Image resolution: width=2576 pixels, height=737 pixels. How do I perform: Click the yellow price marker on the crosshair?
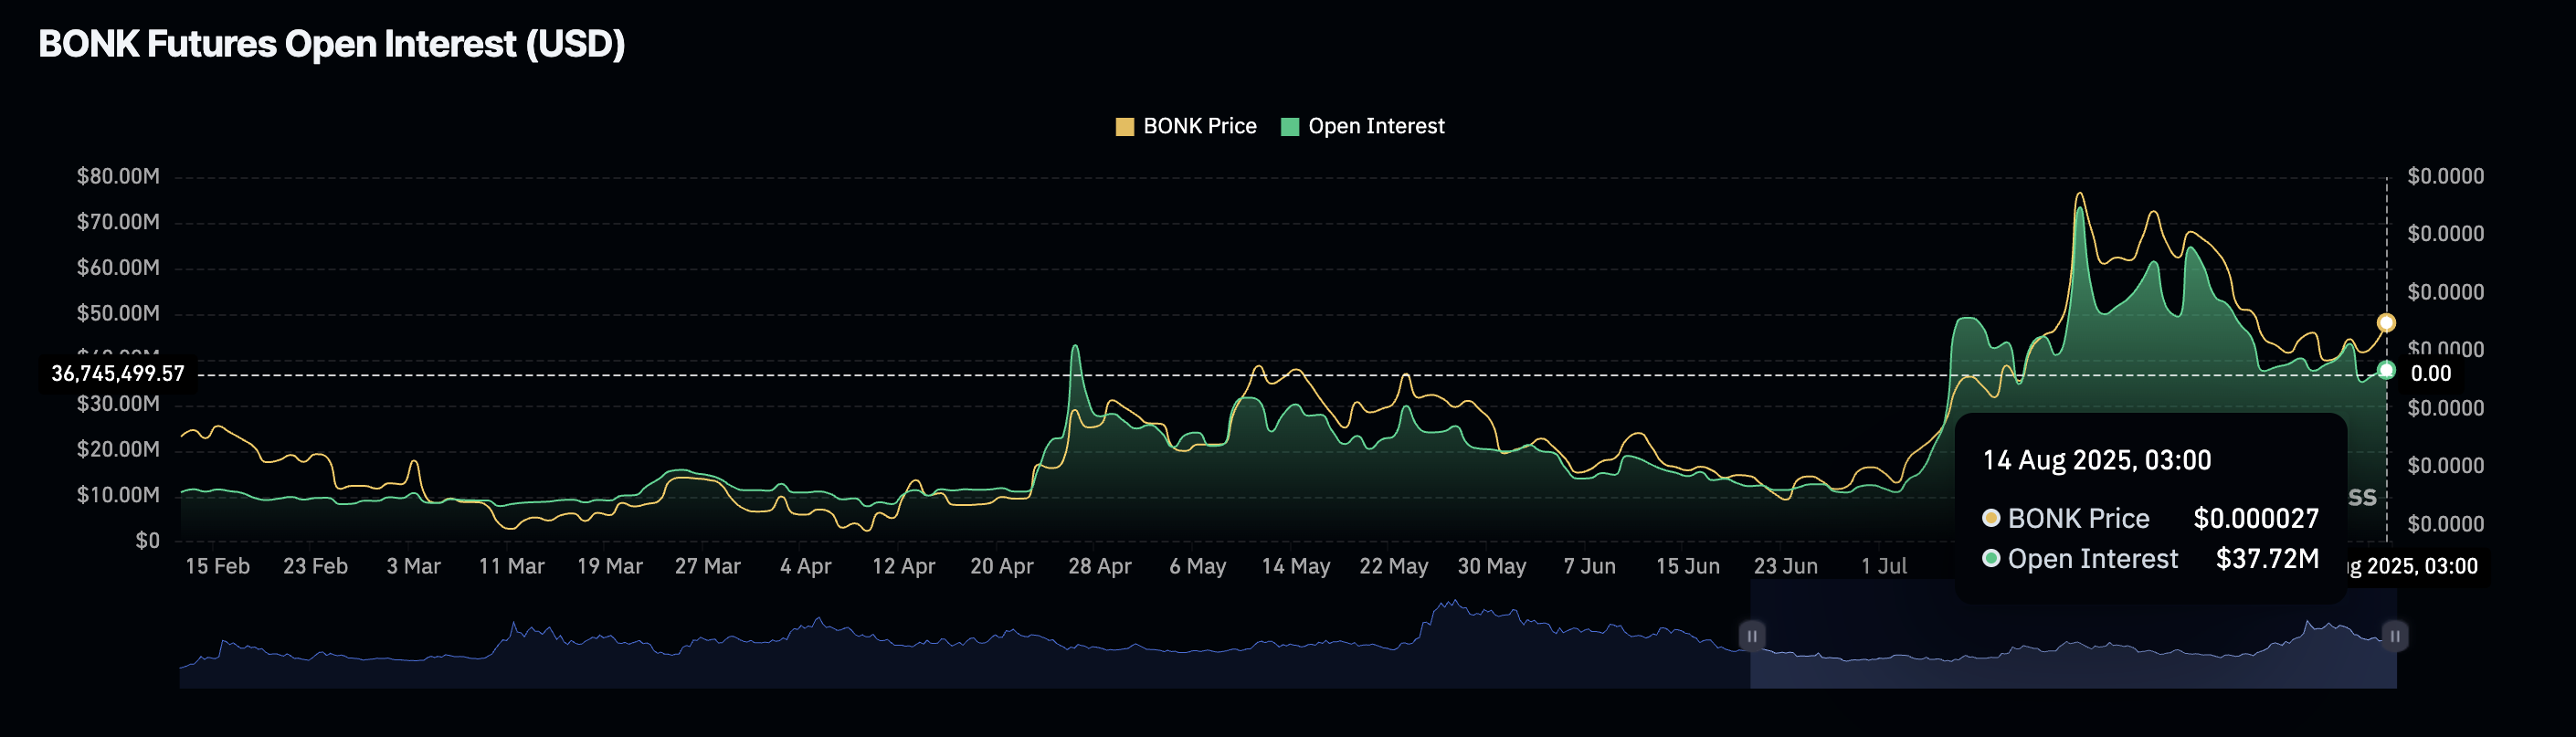tap(2386, 323)
